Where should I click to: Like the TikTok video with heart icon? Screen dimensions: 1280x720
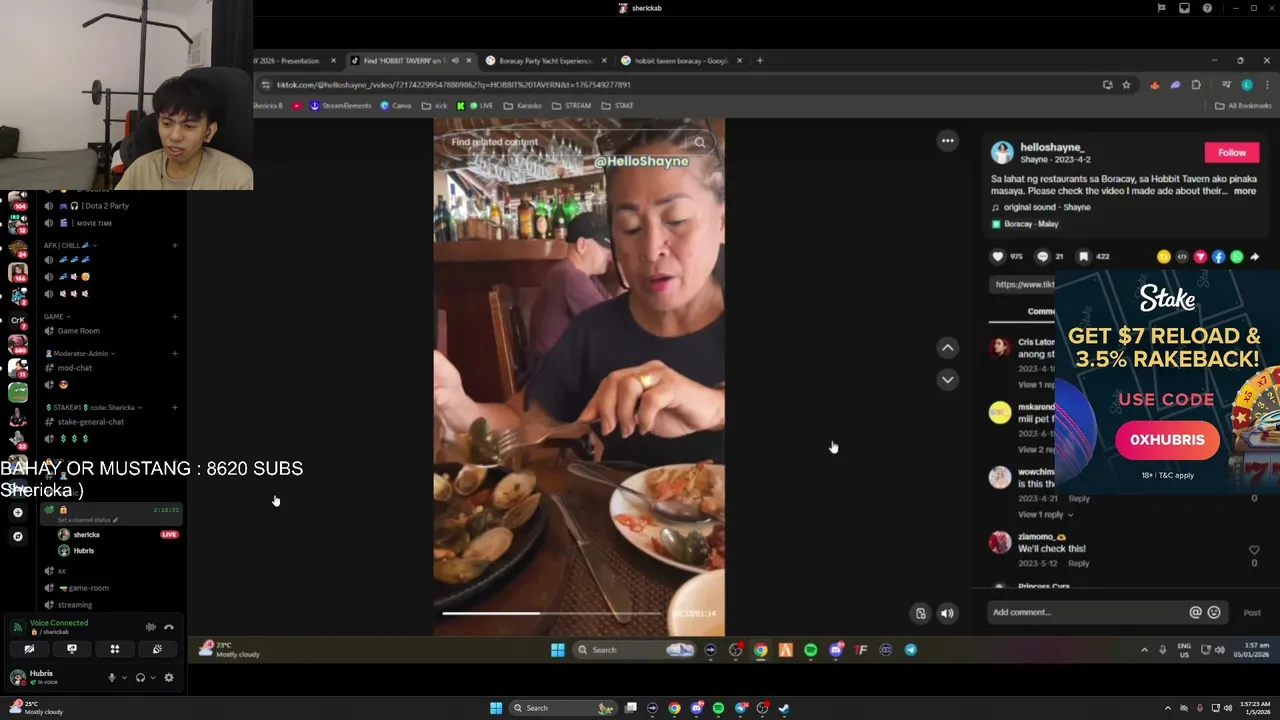[998, 256]
